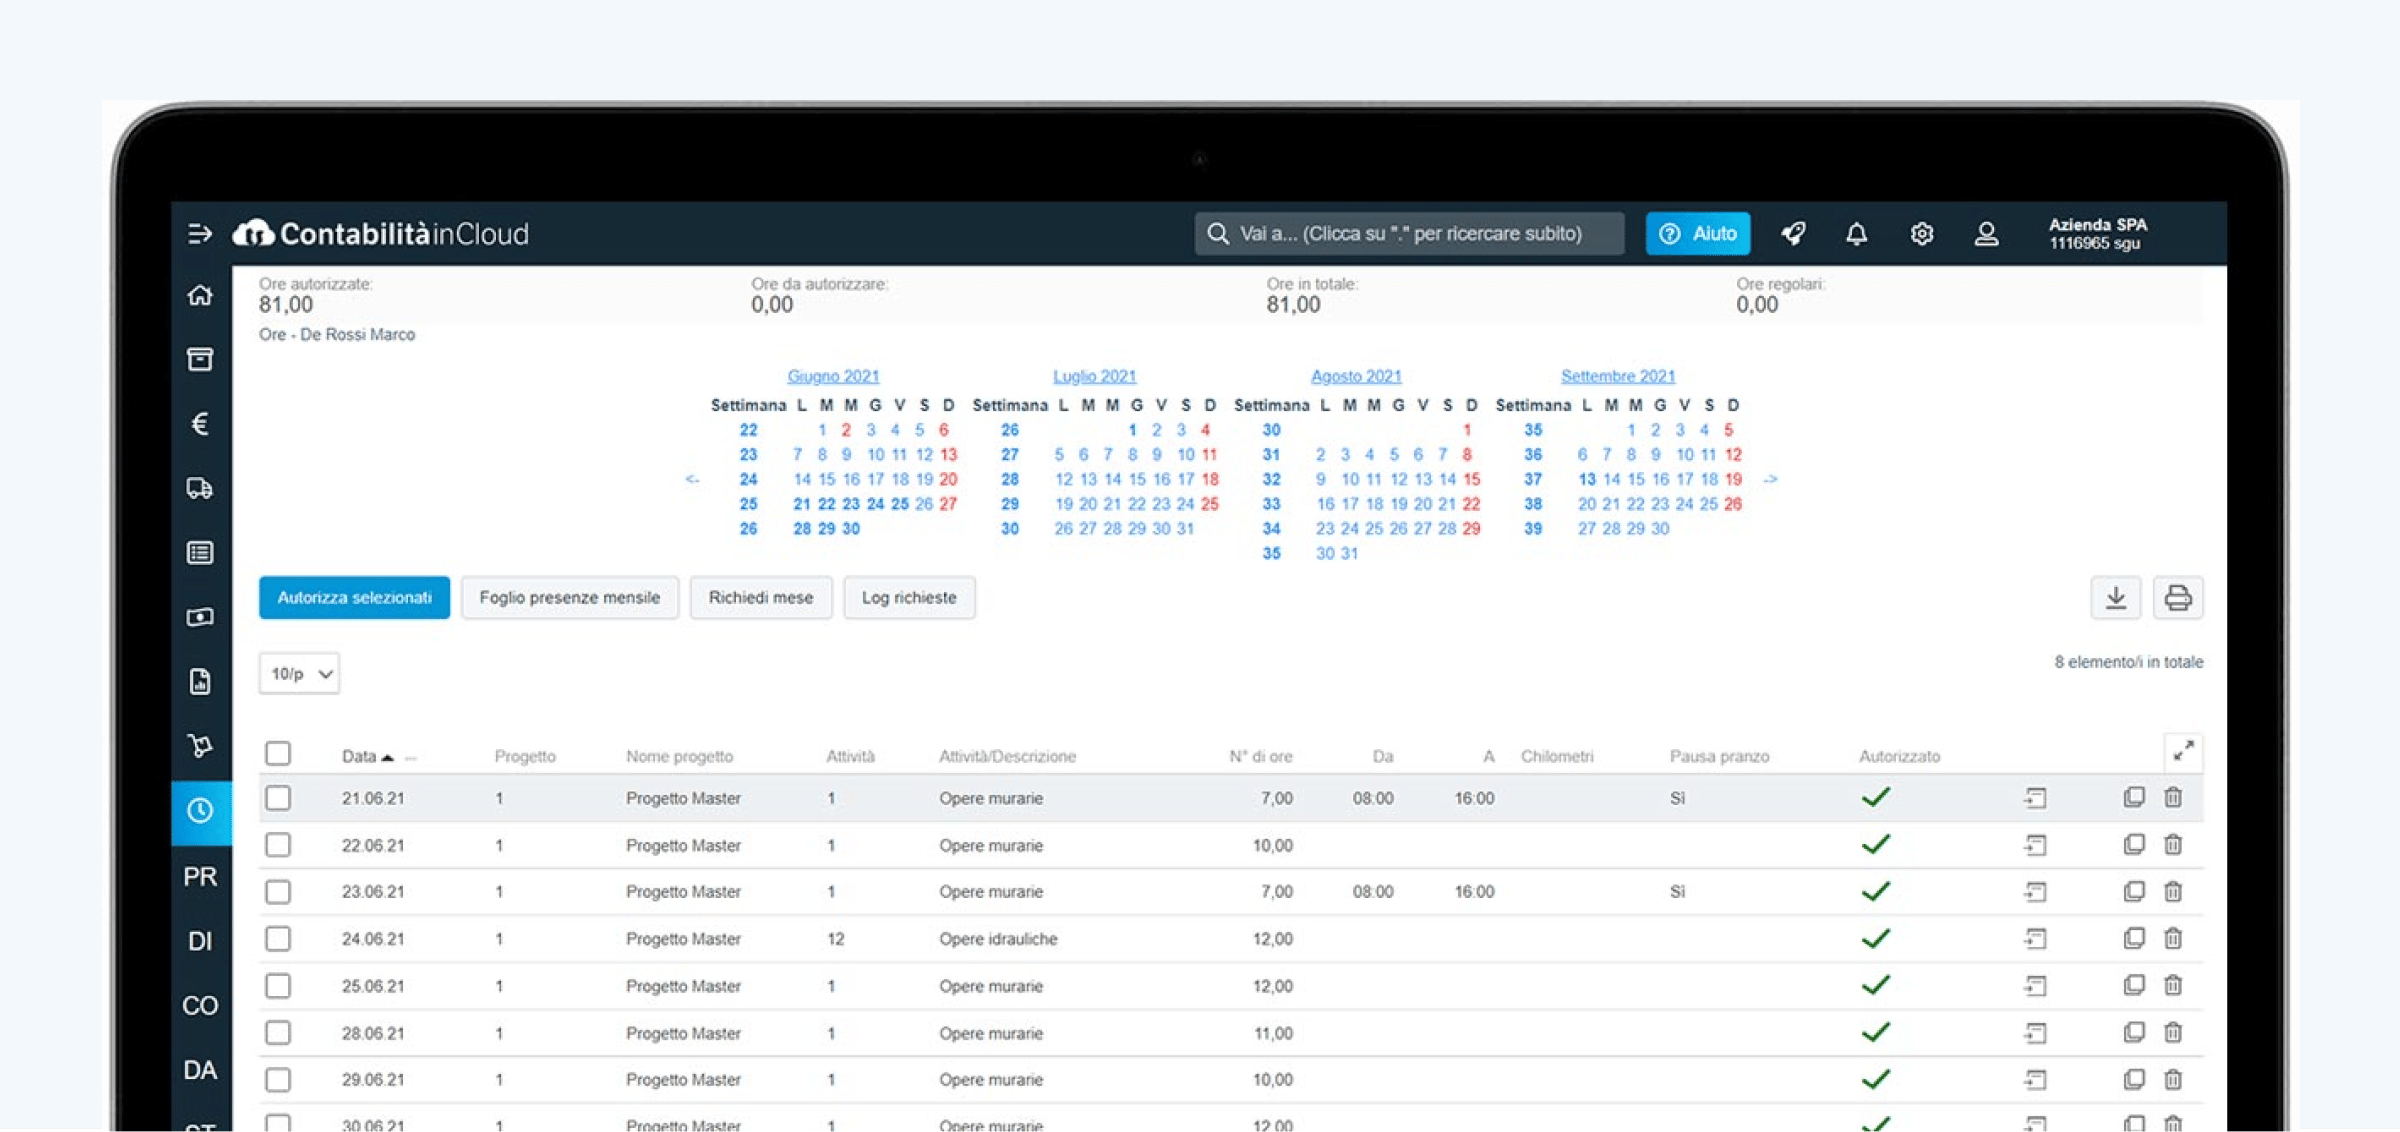Open the CO sidebar module
Screen dimensions: 2400x1132
coord(200,1005)
